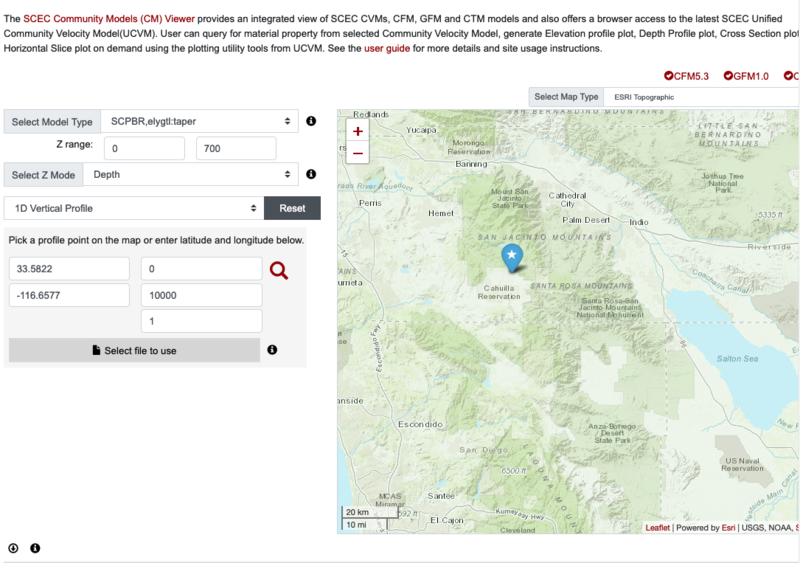Screen dimensions: 800x563
Task: Click the Banning label on map
Action: (471, 164)
